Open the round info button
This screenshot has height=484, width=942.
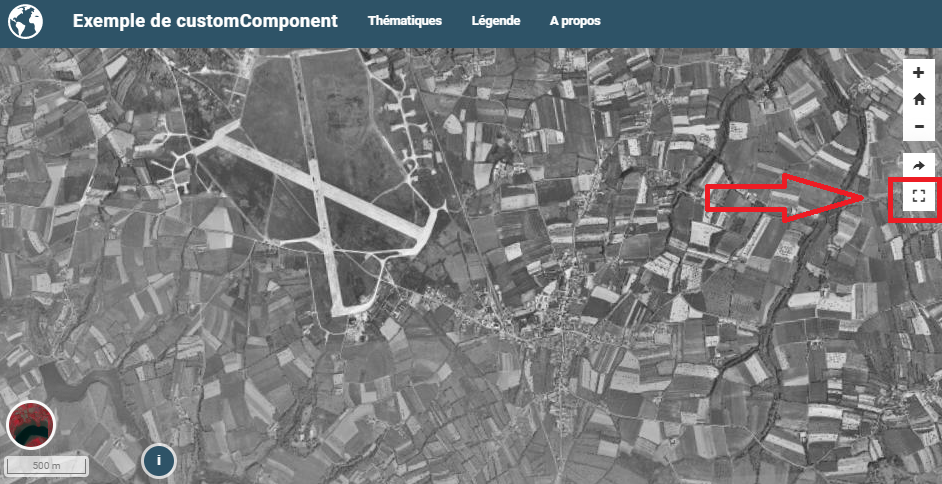pyautogui.click(x=159, y=461)
